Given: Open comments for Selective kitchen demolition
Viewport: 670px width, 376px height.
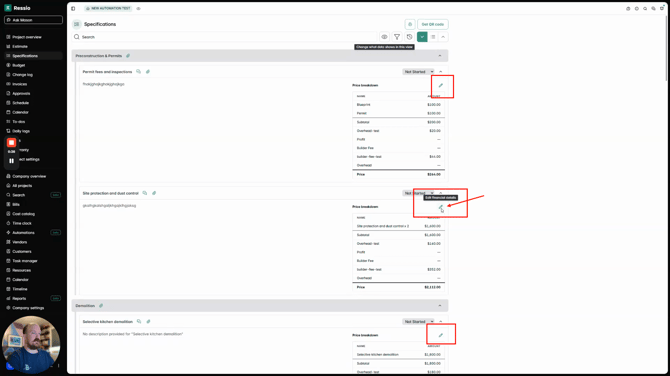Looking at the screenshot, I should click(x=139, y=322).
